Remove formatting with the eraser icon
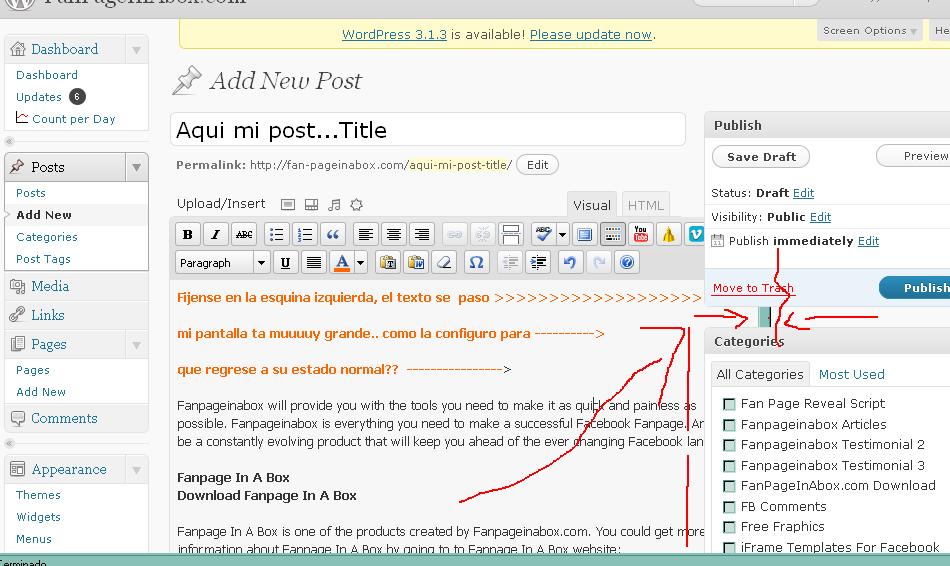The height and width of the screenshot is (566, 950). [x=444, y=263]
